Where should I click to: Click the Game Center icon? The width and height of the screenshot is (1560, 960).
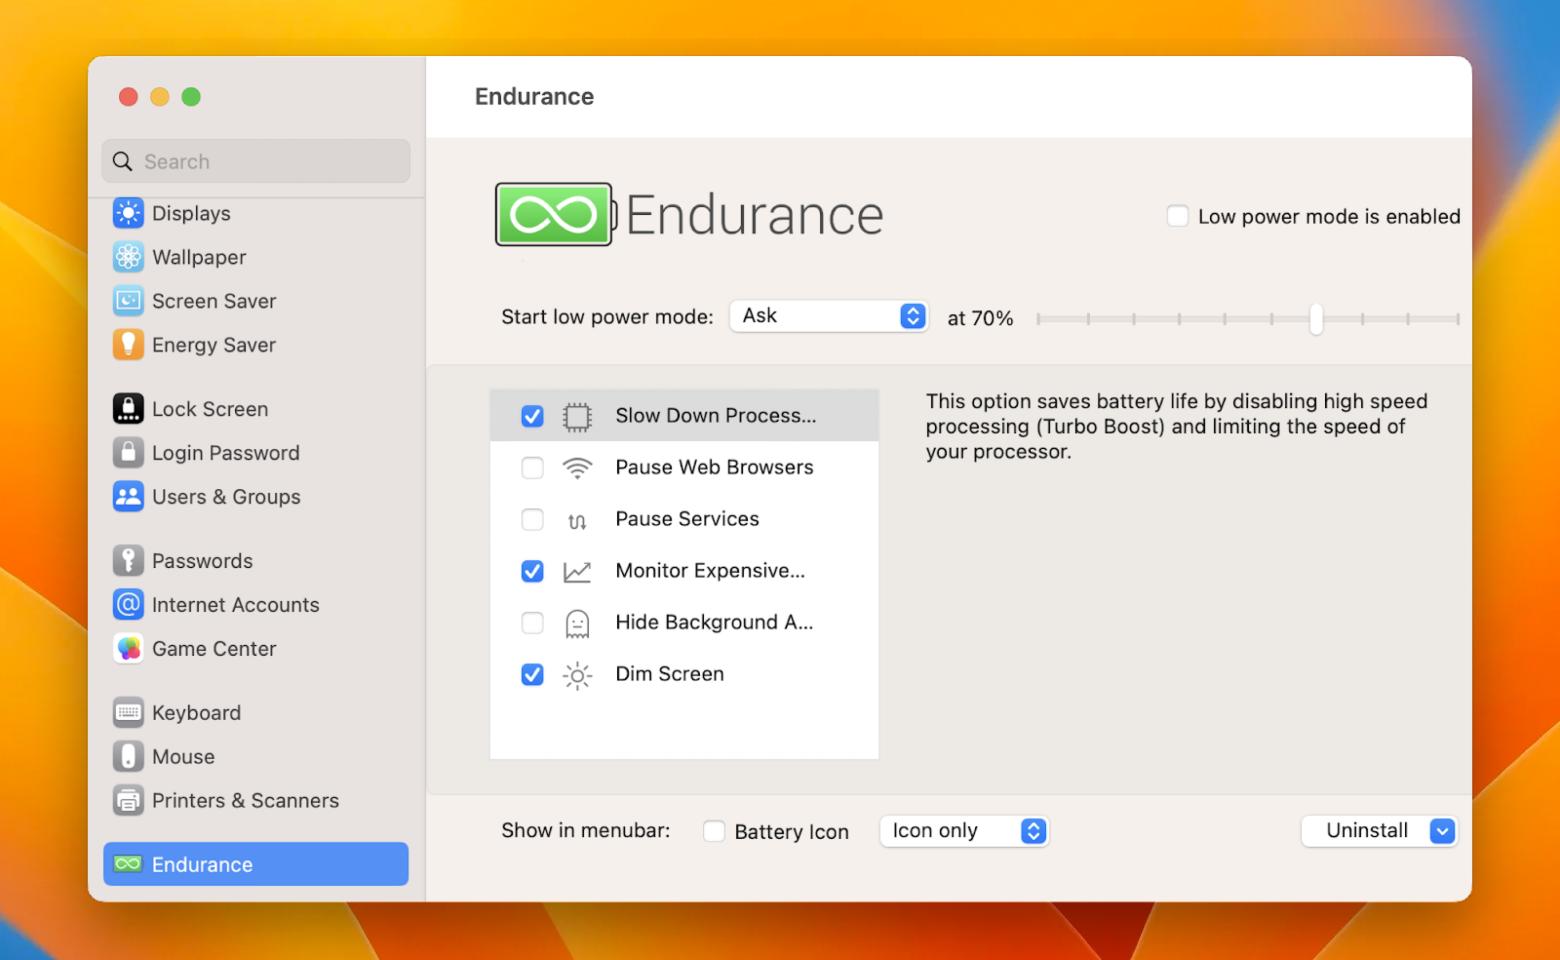pyautogui.click(x=128, y=649)
